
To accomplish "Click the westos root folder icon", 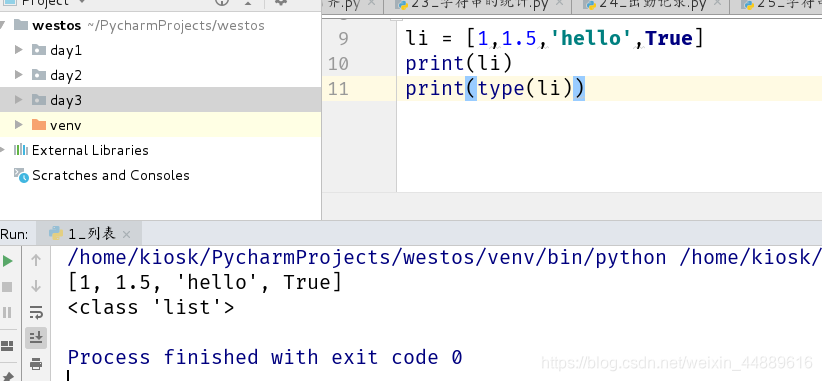I will 21,25.
